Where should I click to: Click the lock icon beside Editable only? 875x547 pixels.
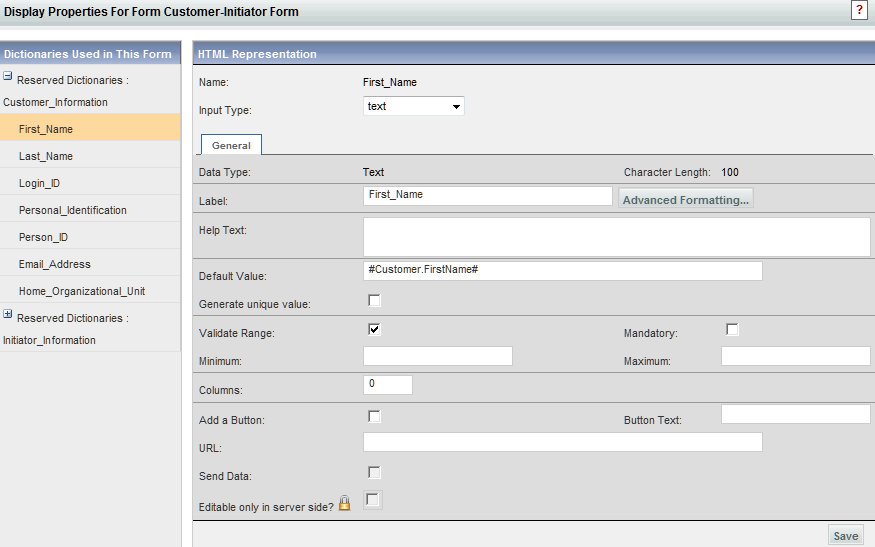coord(345,504)
